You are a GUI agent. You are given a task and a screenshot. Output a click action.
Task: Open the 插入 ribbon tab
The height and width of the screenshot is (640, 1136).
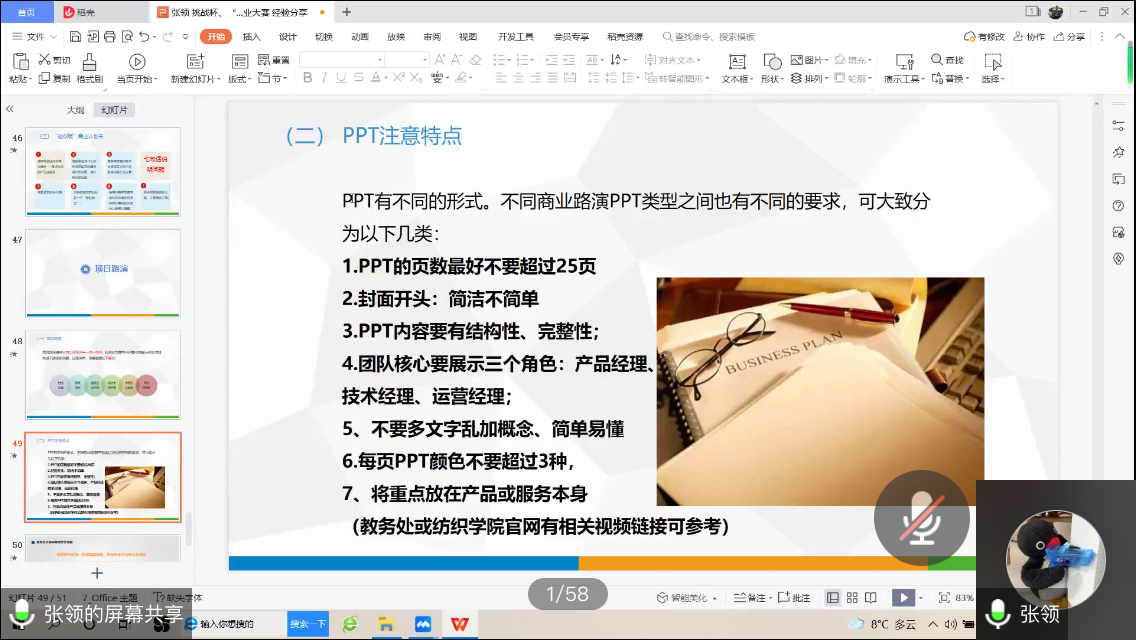[x=251, y=37]
